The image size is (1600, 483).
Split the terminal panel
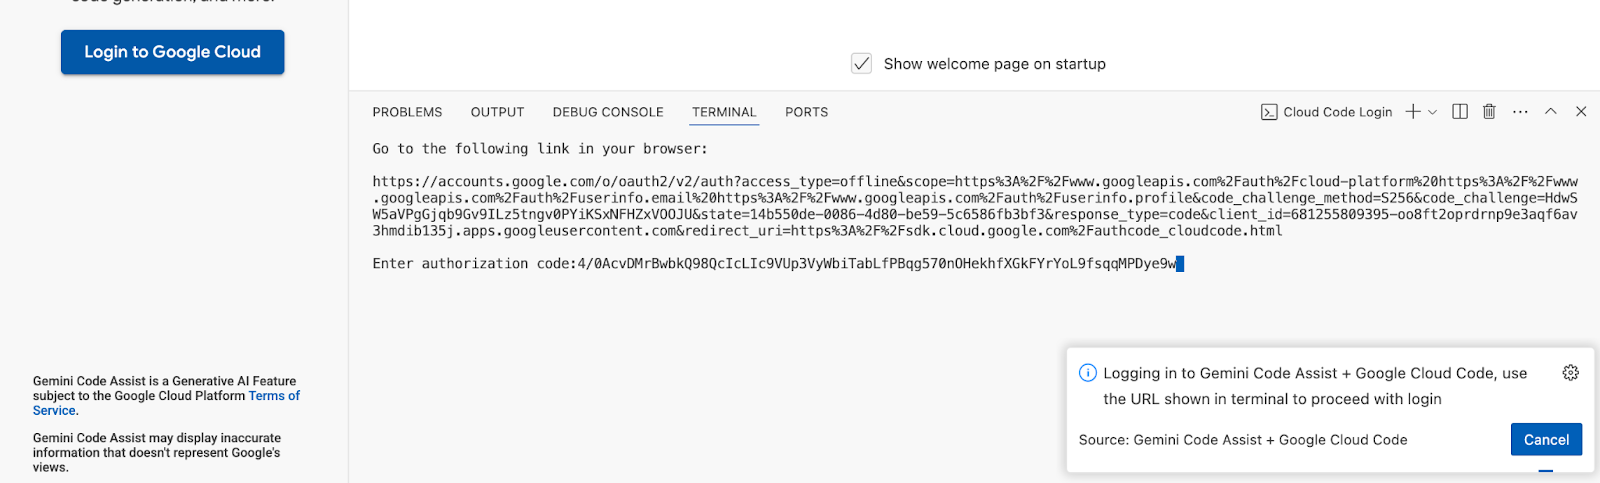tap(1460, 112)
